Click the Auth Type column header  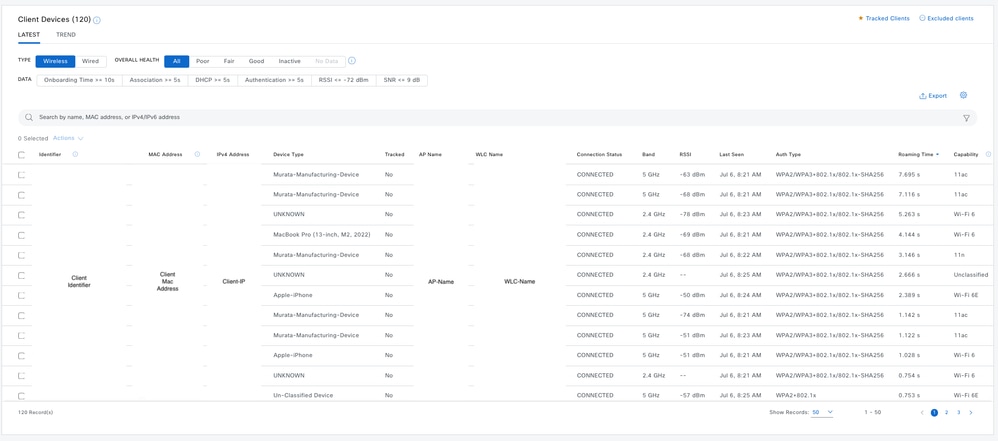(x=789, y=155)
